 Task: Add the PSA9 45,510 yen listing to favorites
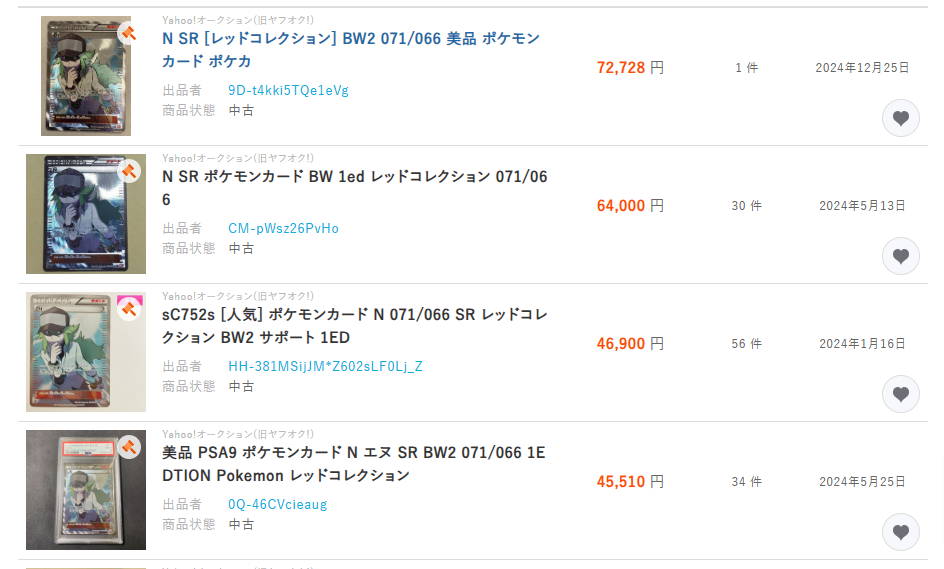pyautogui.click(x=900, y=532)
